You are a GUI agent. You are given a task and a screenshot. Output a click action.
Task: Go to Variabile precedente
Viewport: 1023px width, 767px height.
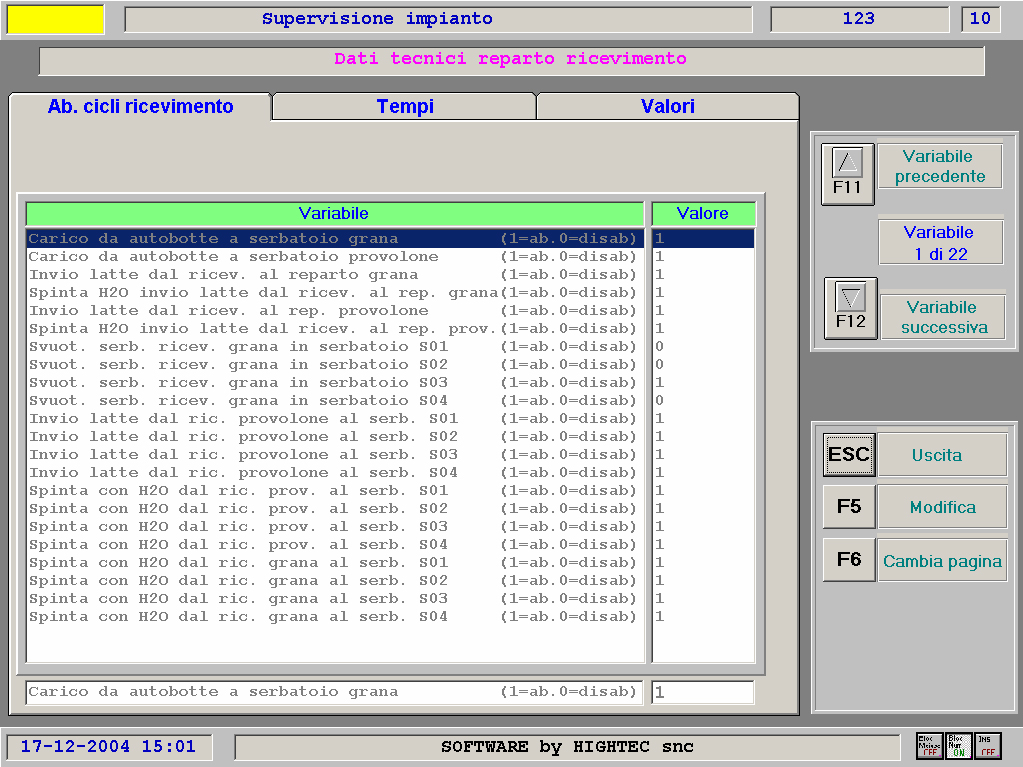[x=939, y=166]
